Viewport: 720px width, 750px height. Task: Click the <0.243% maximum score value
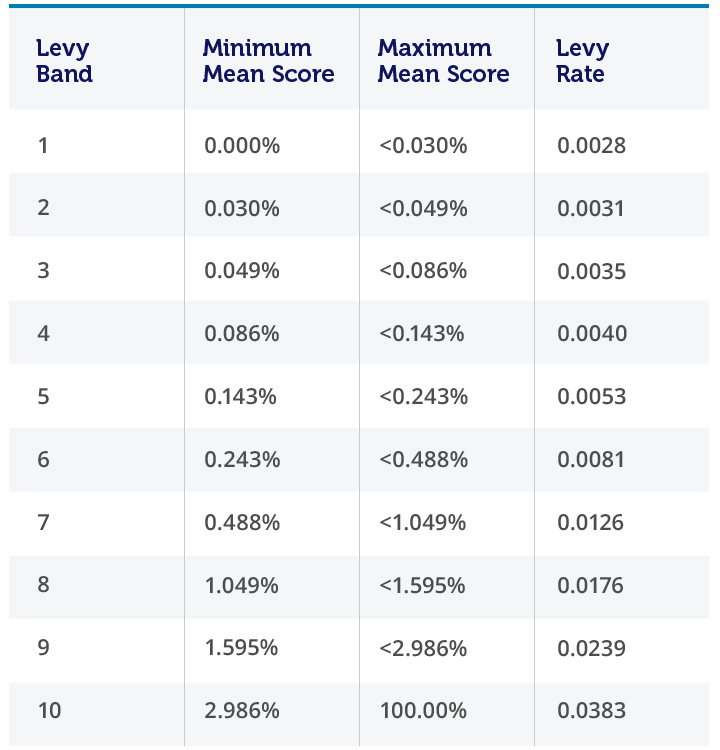point(423,397)
